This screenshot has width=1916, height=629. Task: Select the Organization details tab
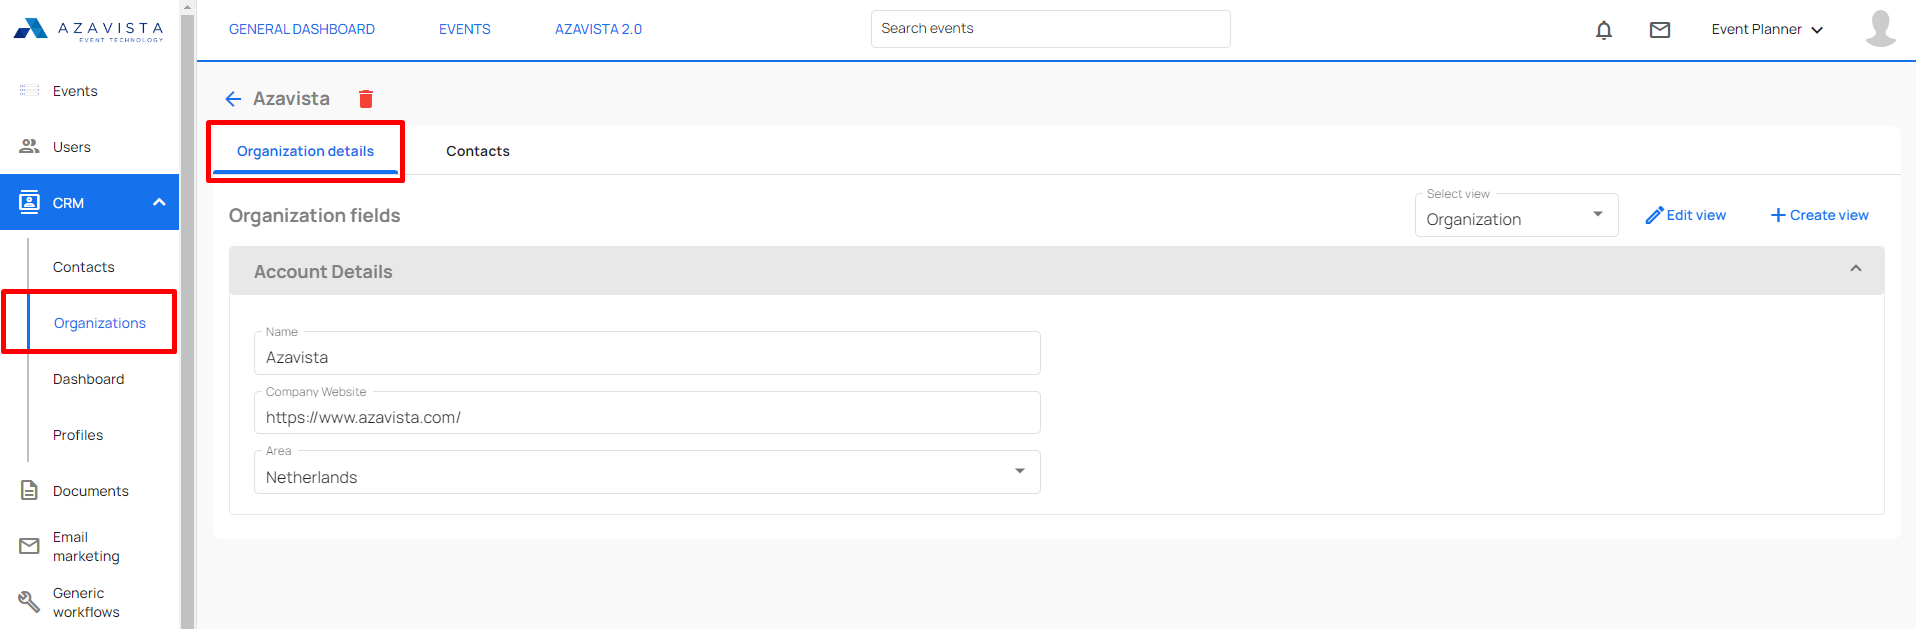coord(305,151)
